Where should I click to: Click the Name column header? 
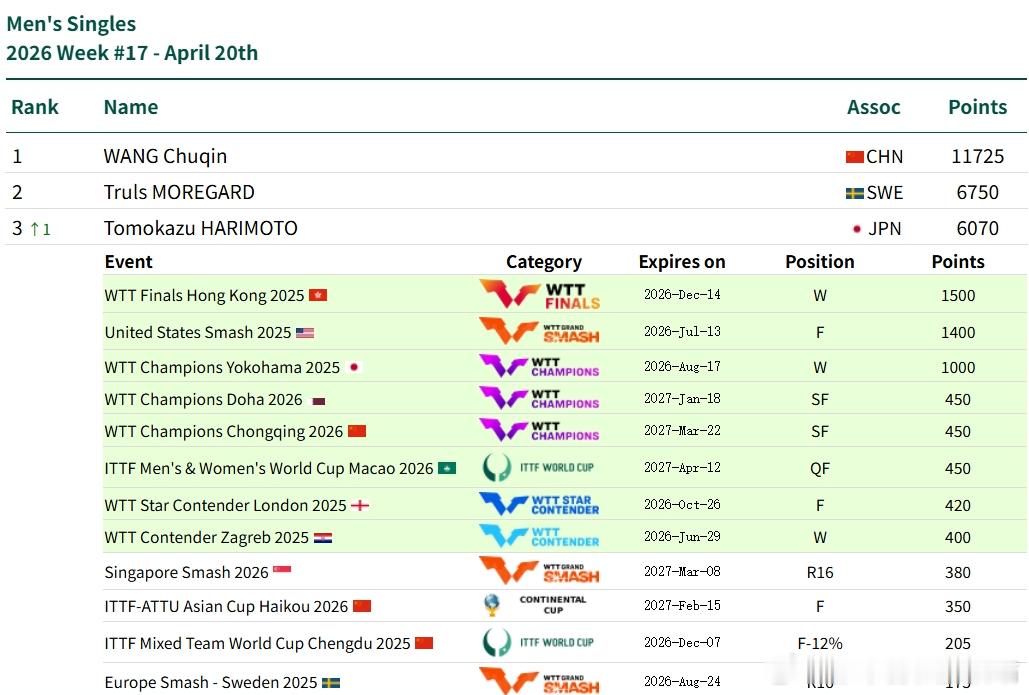pyautogui.click(x=131, y=107)
